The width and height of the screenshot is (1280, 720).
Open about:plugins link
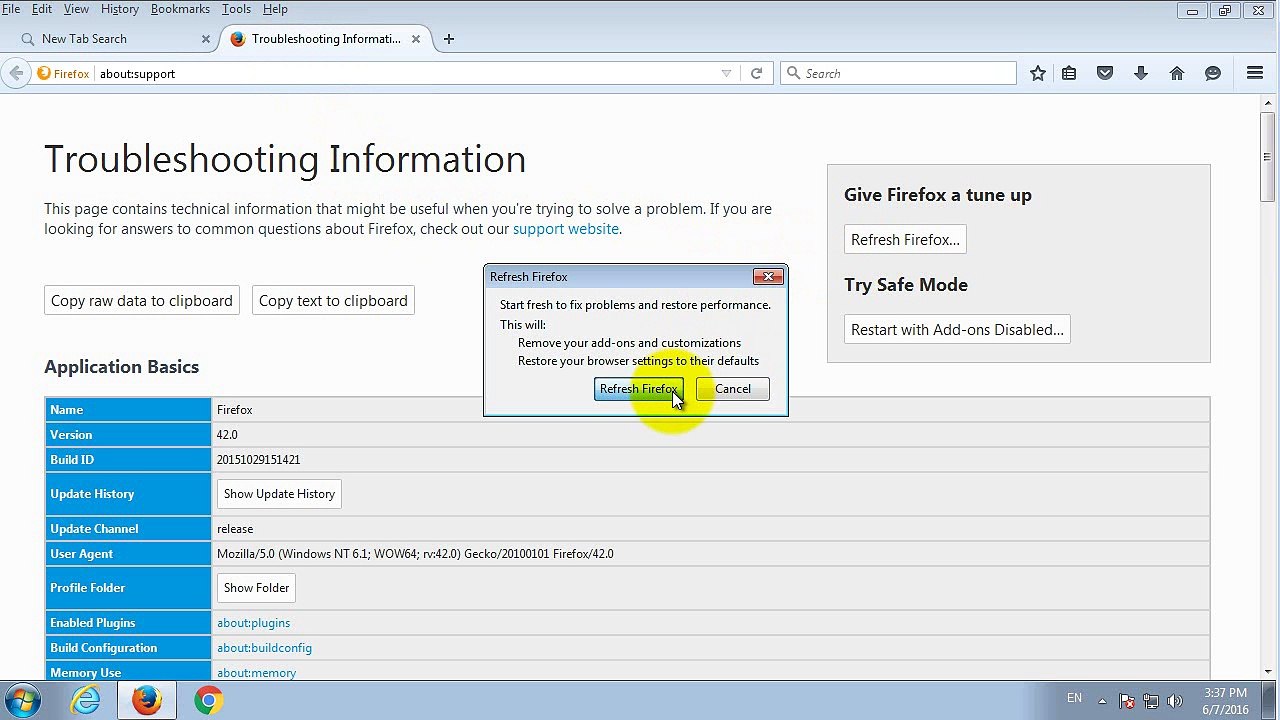pos(253,623)
